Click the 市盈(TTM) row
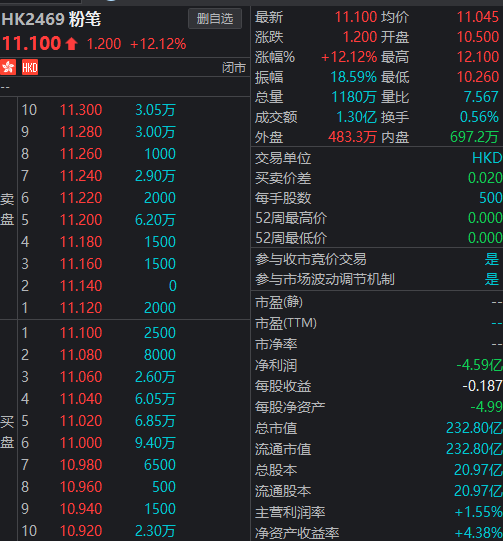This screenshot has height=541, width=503. pyautogui.click(x=378, y=323)
